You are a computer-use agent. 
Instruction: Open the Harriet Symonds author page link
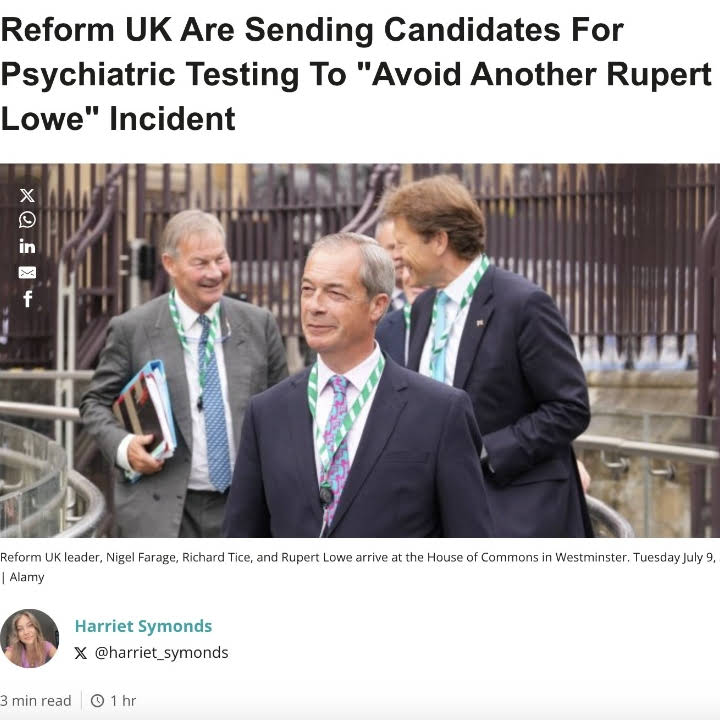143,626
